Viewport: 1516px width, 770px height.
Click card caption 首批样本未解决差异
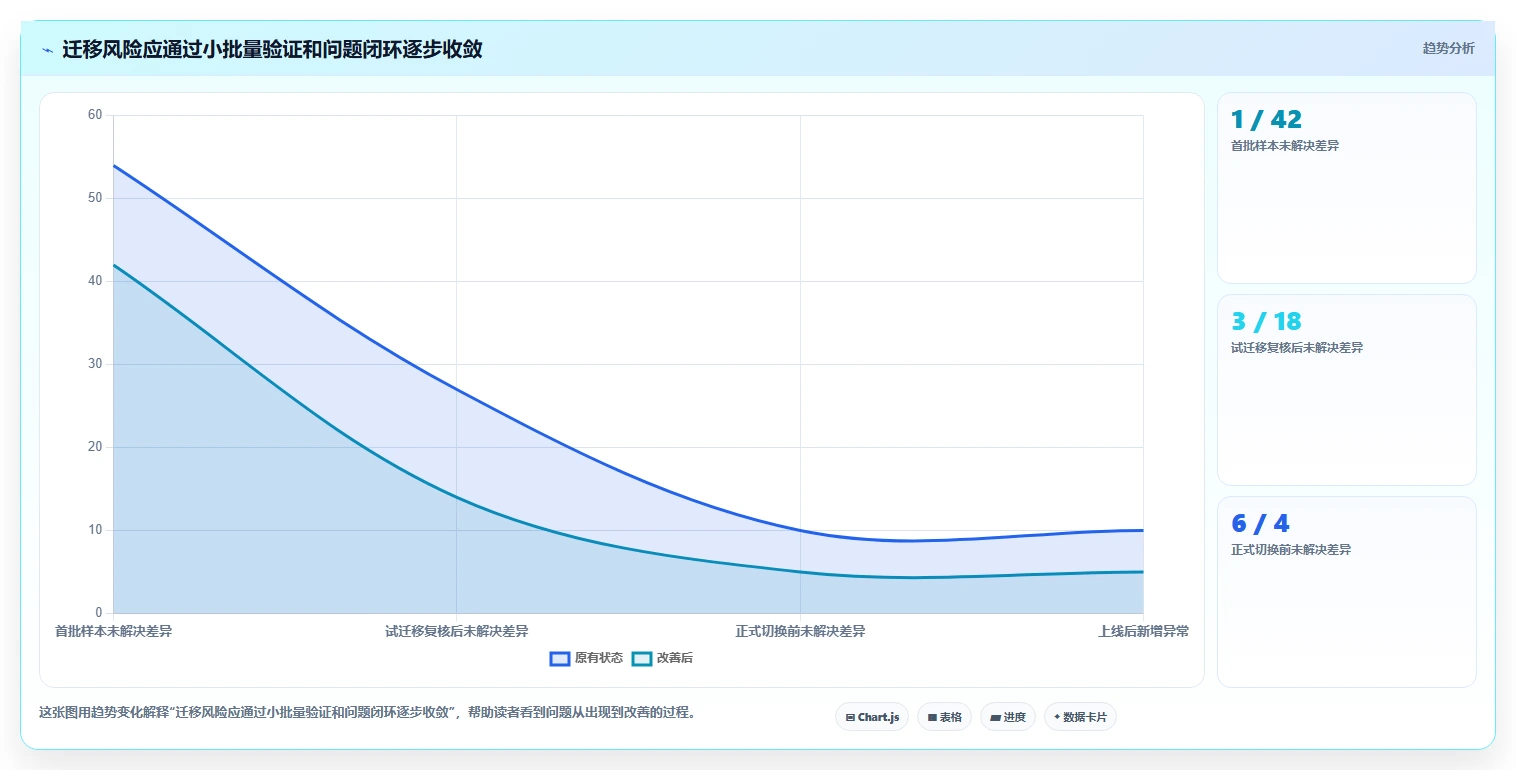(1285, 146)
